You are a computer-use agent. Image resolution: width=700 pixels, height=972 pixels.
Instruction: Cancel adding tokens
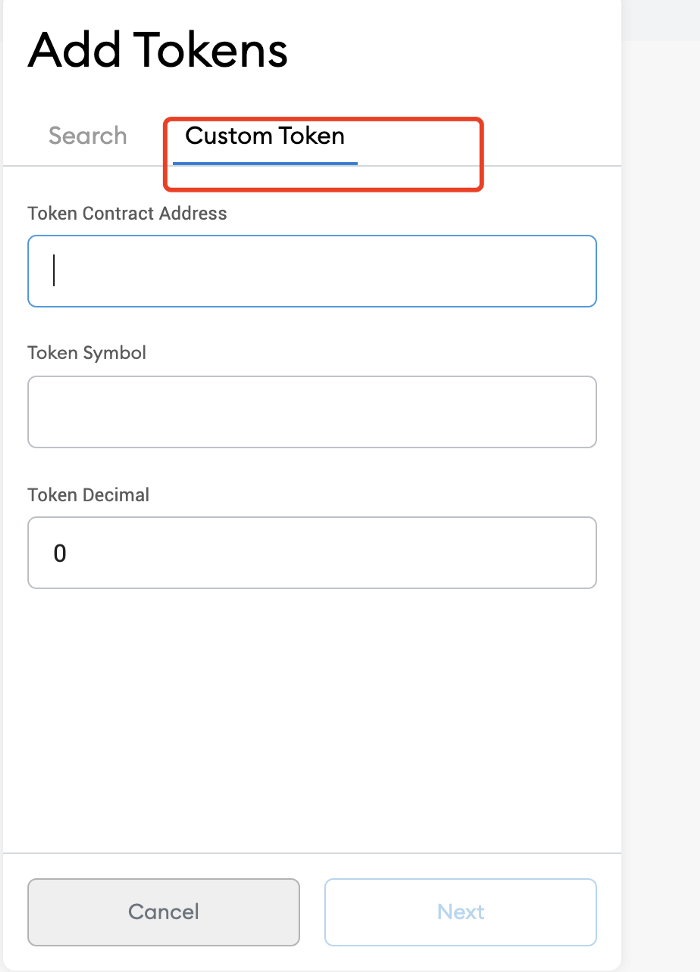point(164,912)
